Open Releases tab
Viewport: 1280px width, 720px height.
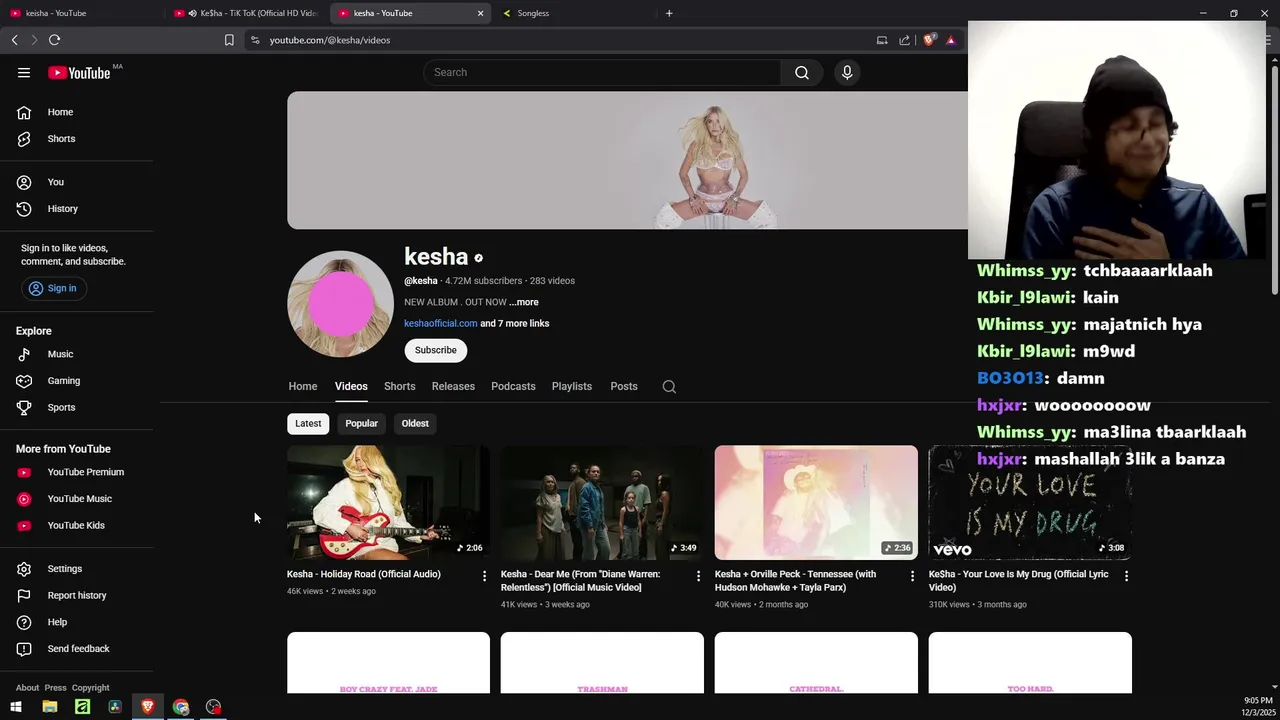click(x=453, y=386)
